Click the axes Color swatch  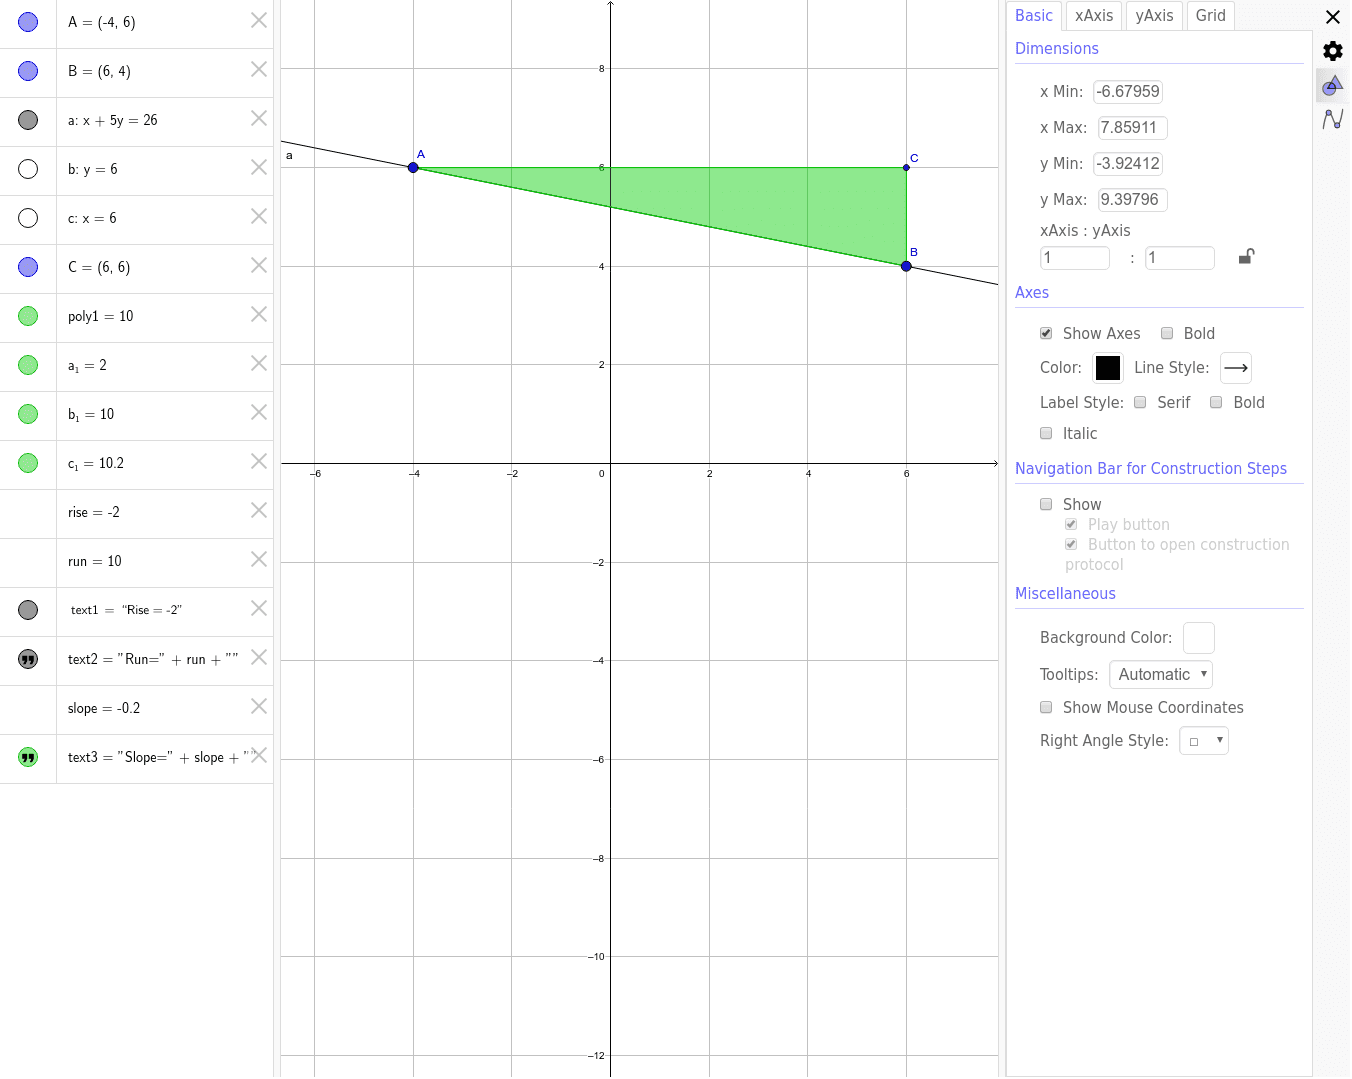pos(1108,368)
